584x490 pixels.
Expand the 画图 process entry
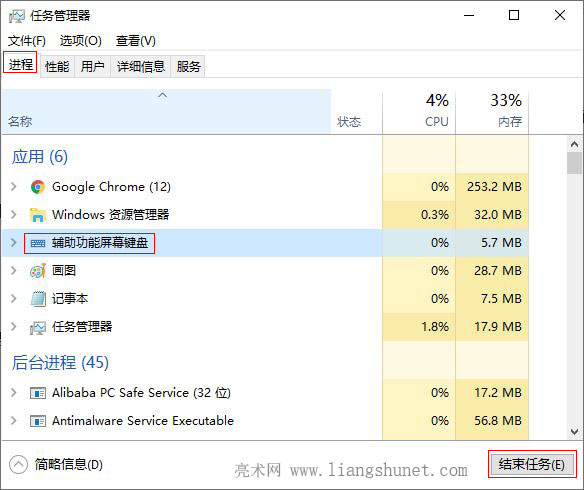[x=14, y=271]
